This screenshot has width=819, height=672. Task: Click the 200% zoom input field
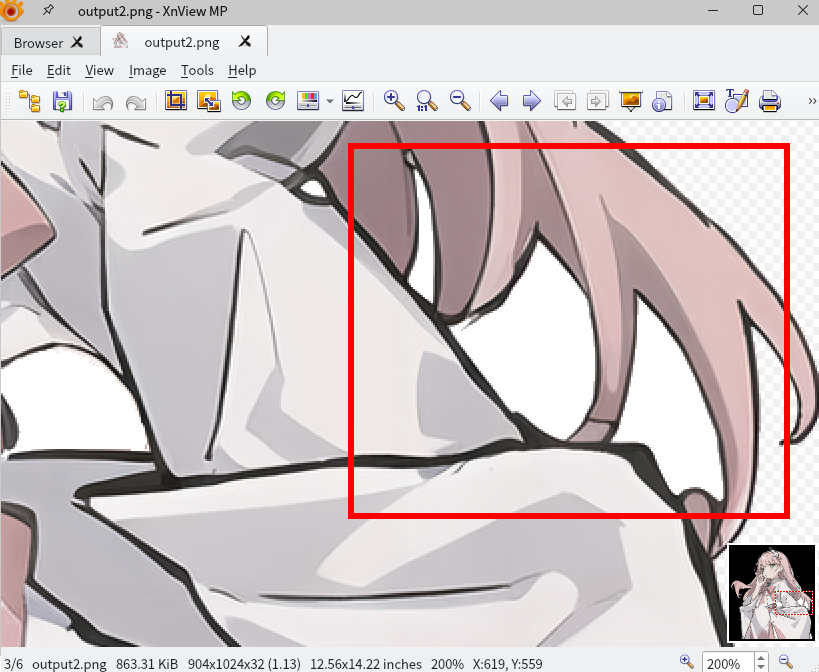pyautogui.click(x=728, y=664)
